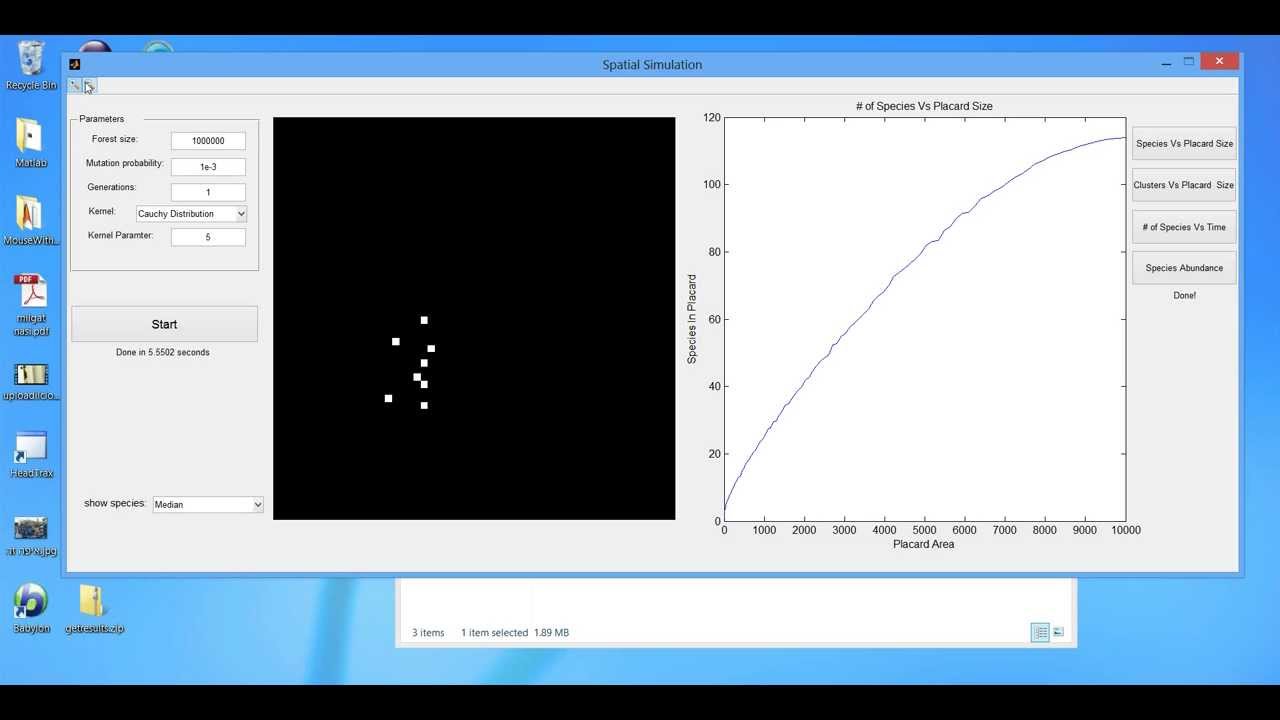Screen dimensions: 1280x720
Task: Select the getresults.zip desktop file
Action: (94, 609)
